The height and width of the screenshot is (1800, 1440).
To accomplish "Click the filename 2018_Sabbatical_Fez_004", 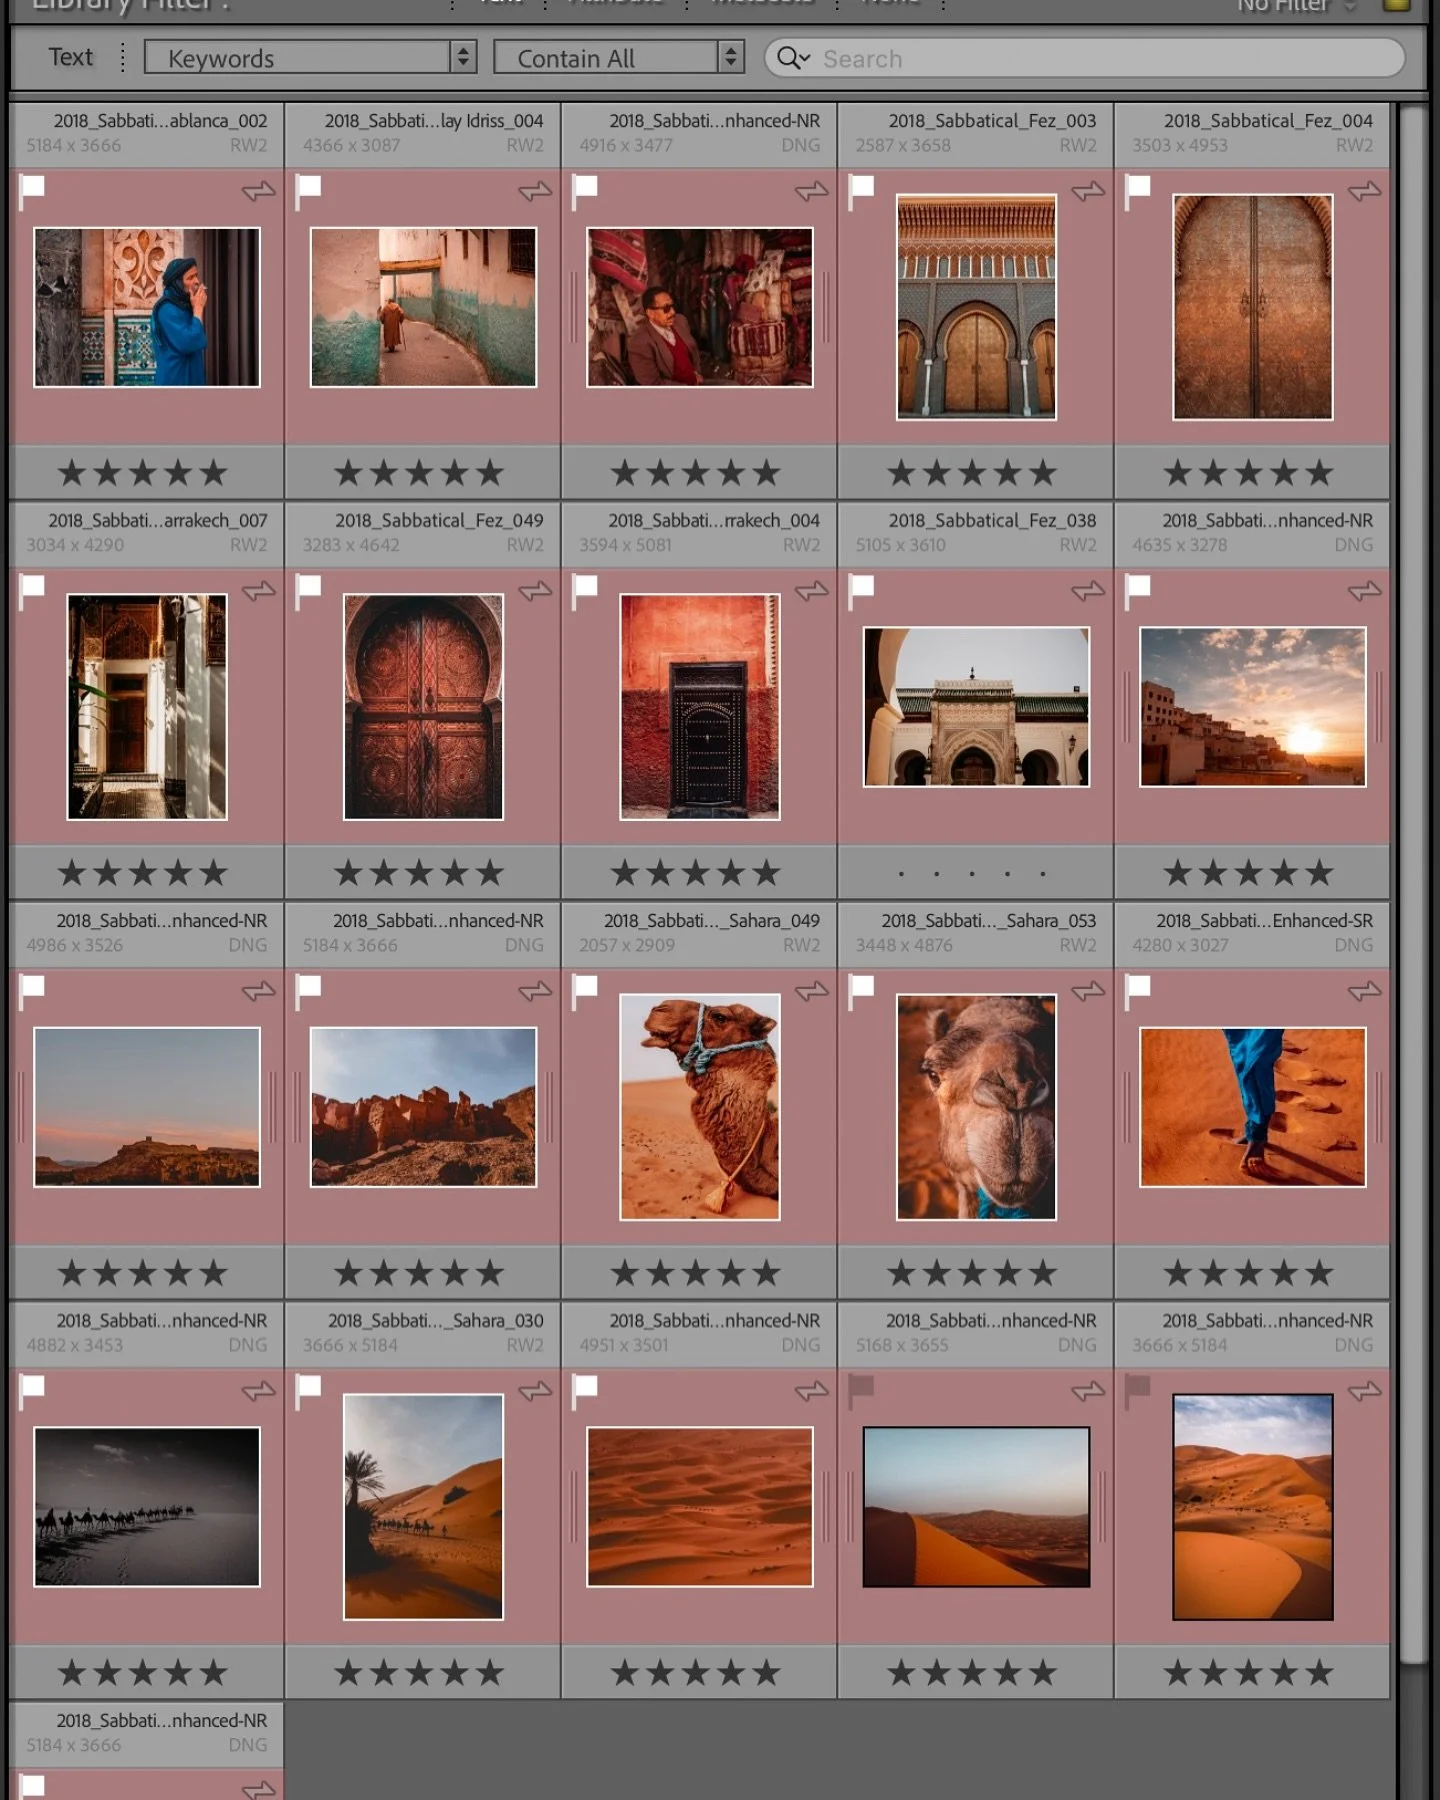I will click(1268, 121).
